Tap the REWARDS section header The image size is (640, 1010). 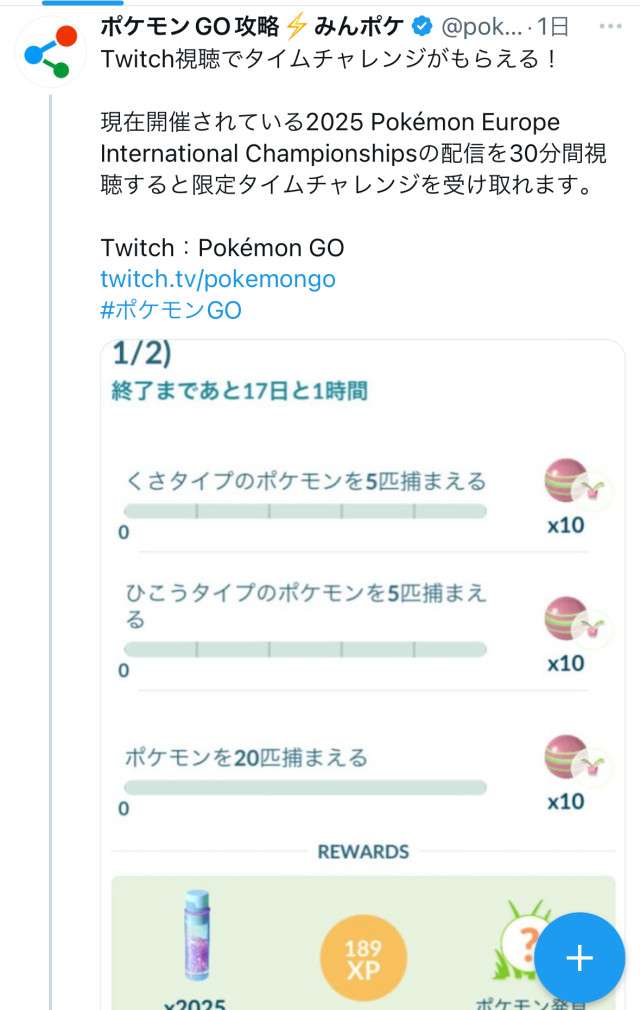(x=363, y=852)
